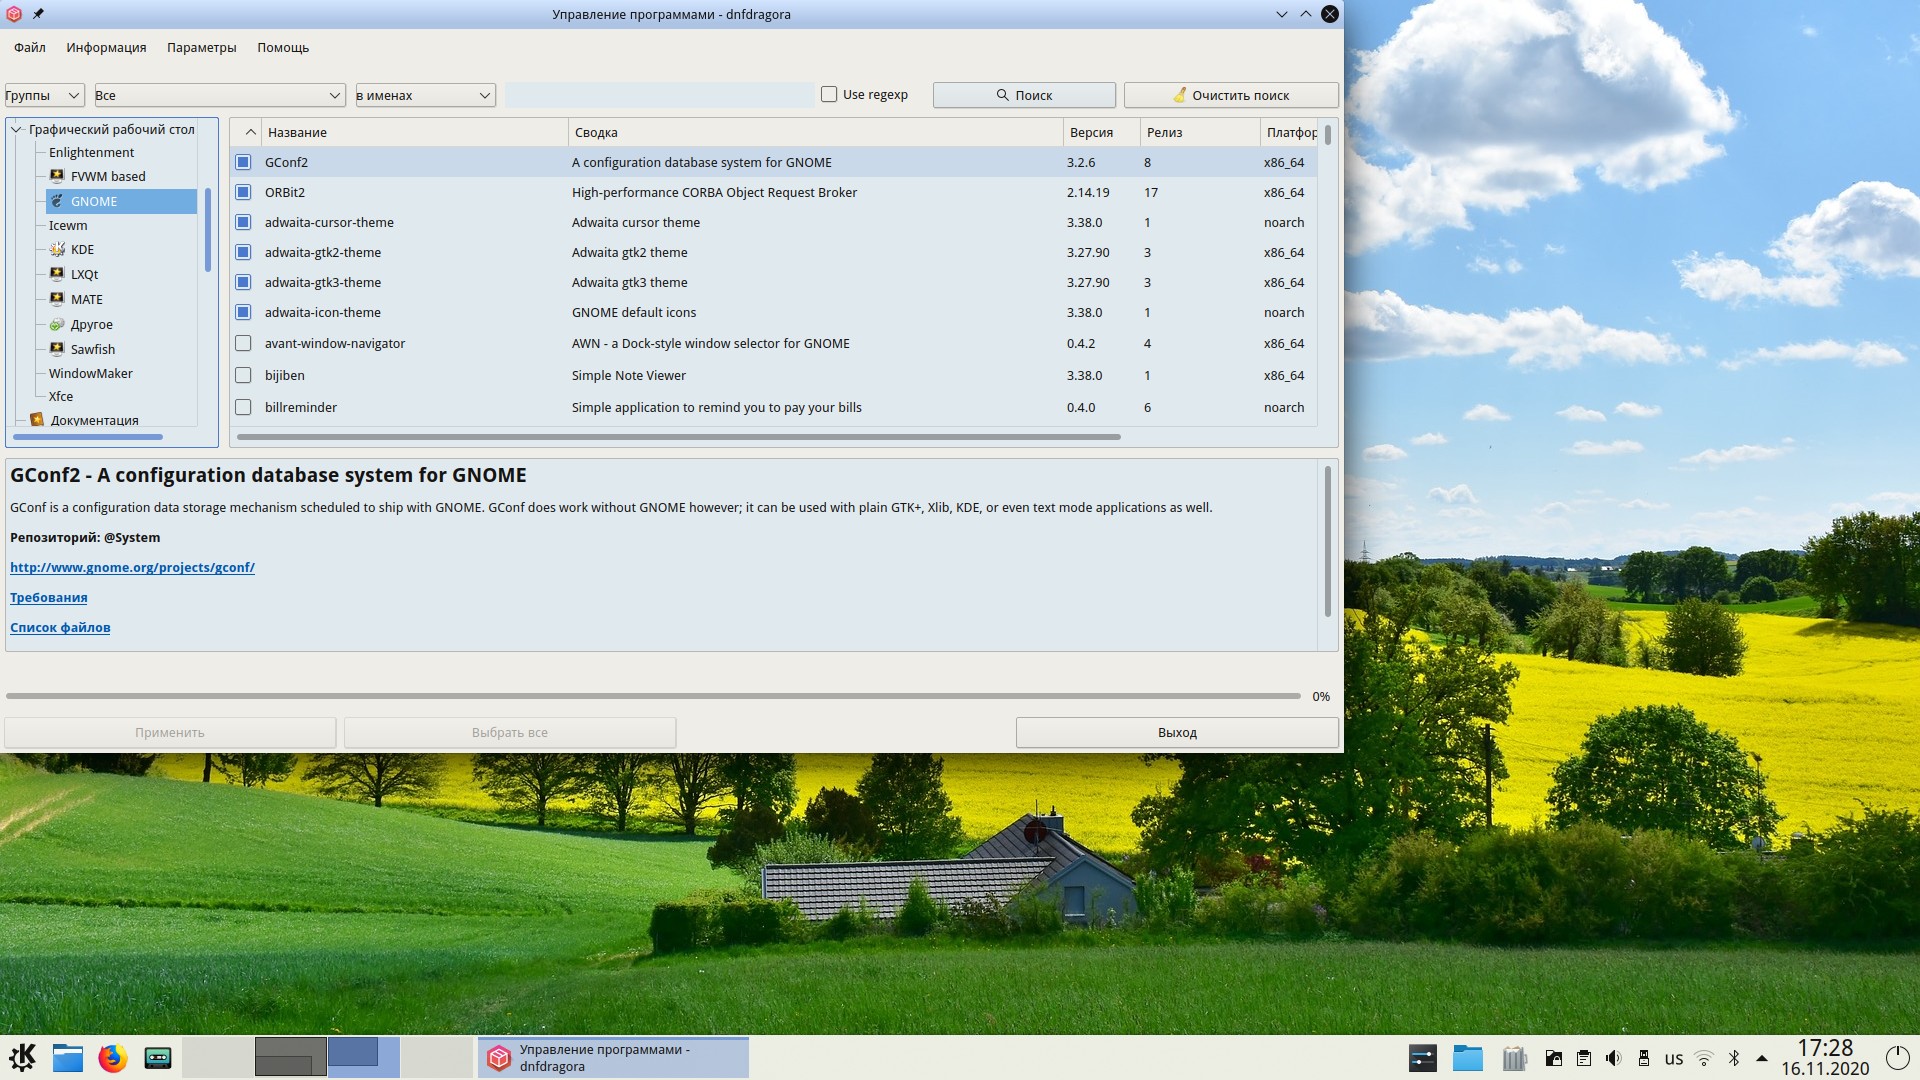1920x1080 pixels.
Task: Open the 'в именах' search scope dropdown
Action: coord(425,95)
